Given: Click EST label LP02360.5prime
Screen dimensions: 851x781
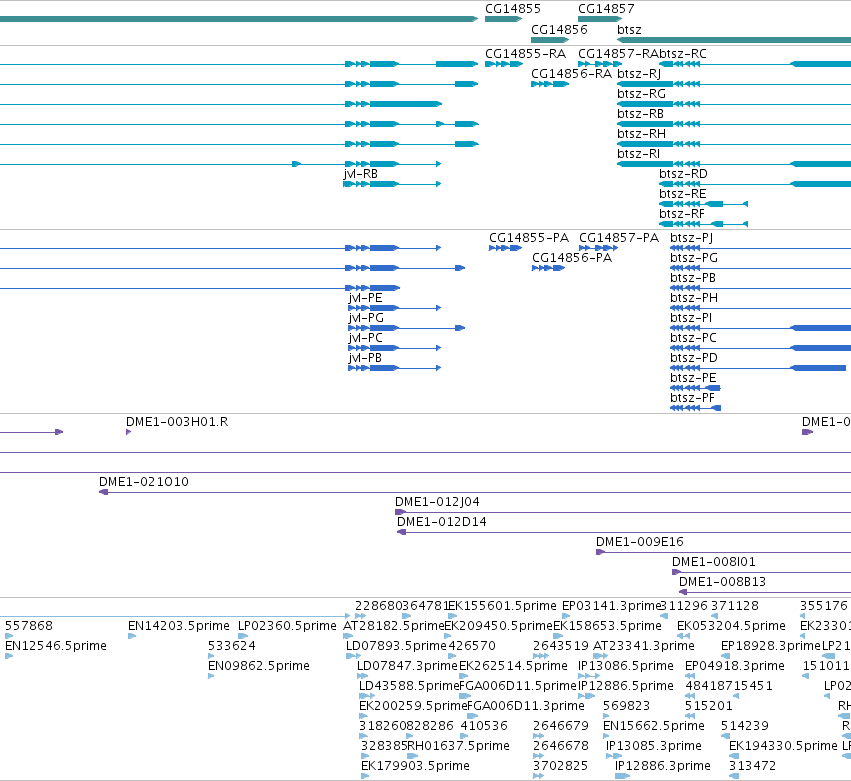Looking at the screenshot, I should pos(288,626).
